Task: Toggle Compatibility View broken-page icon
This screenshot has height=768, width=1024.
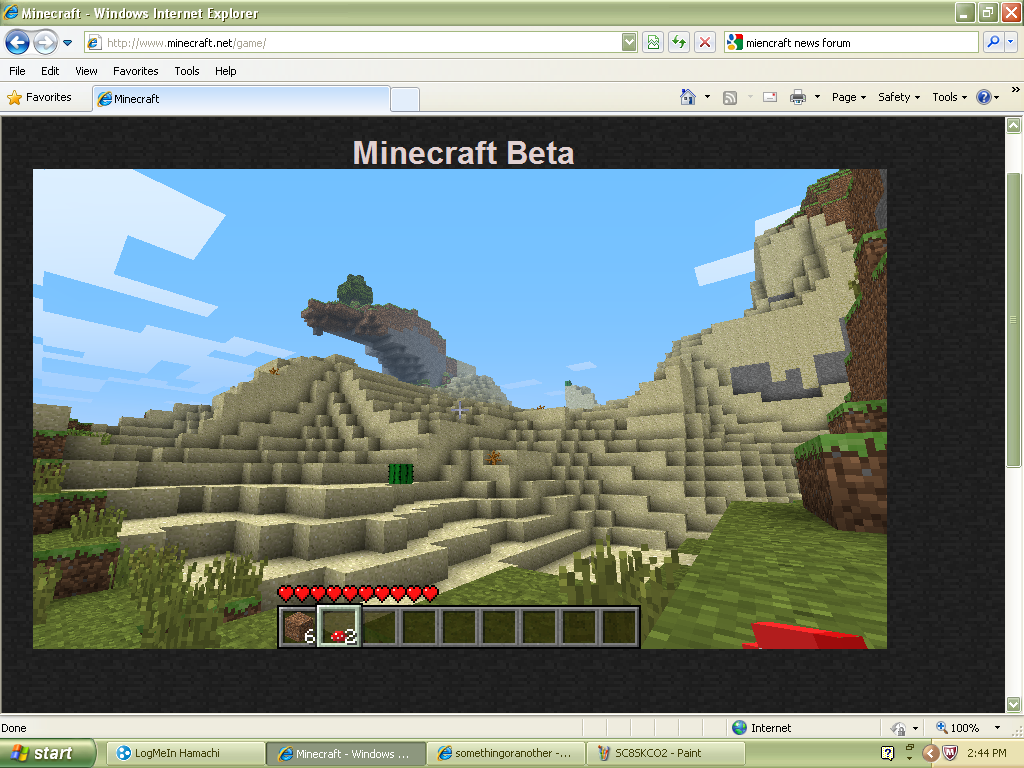Action: click(x=653, y=43)
